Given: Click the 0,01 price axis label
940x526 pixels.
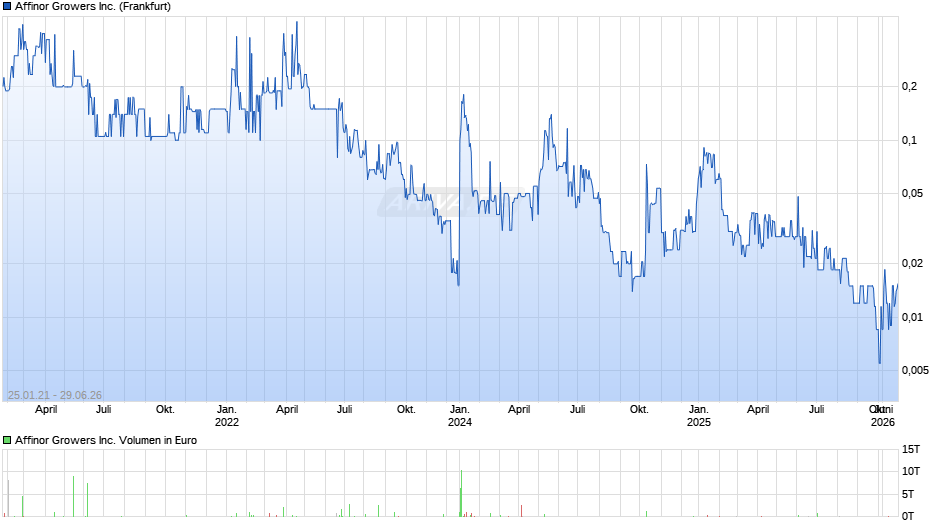Looking at the screenshot, I should click(912, 317).
